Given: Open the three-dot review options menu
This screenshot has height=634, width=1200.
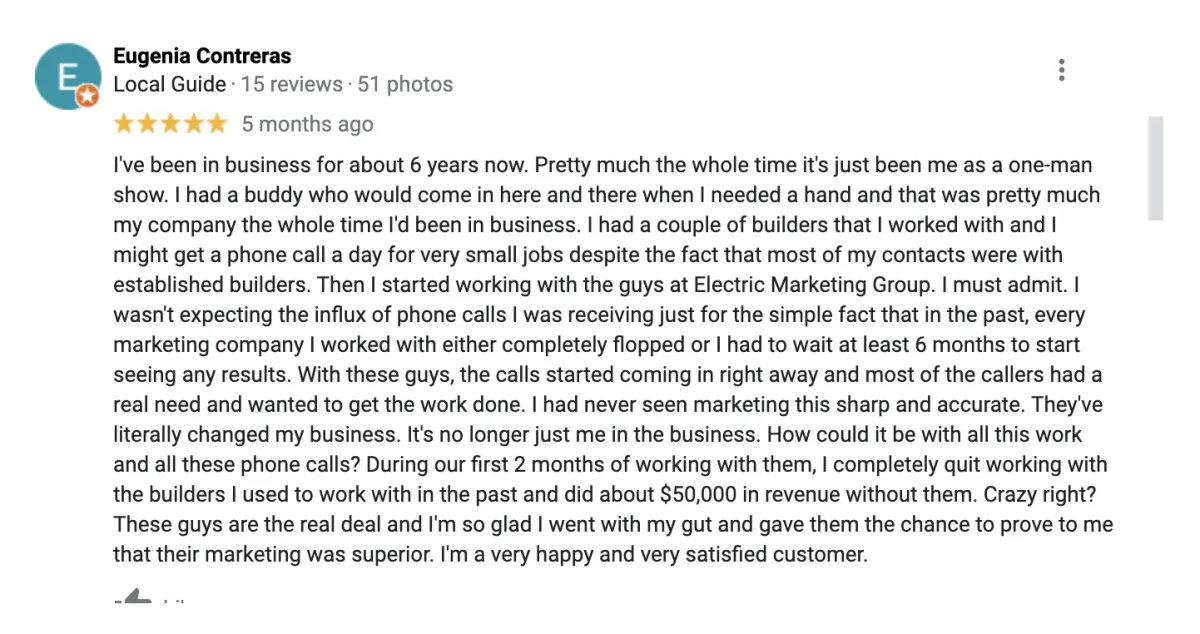Looking at the screenshot, I should point(1061,70).
